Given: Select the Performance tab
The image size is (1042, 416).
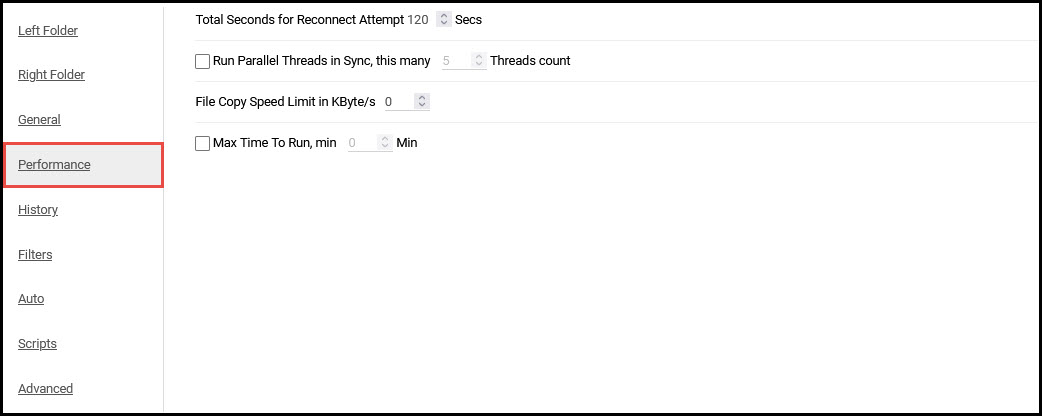Looking at the screenshot, I should 83,165.
